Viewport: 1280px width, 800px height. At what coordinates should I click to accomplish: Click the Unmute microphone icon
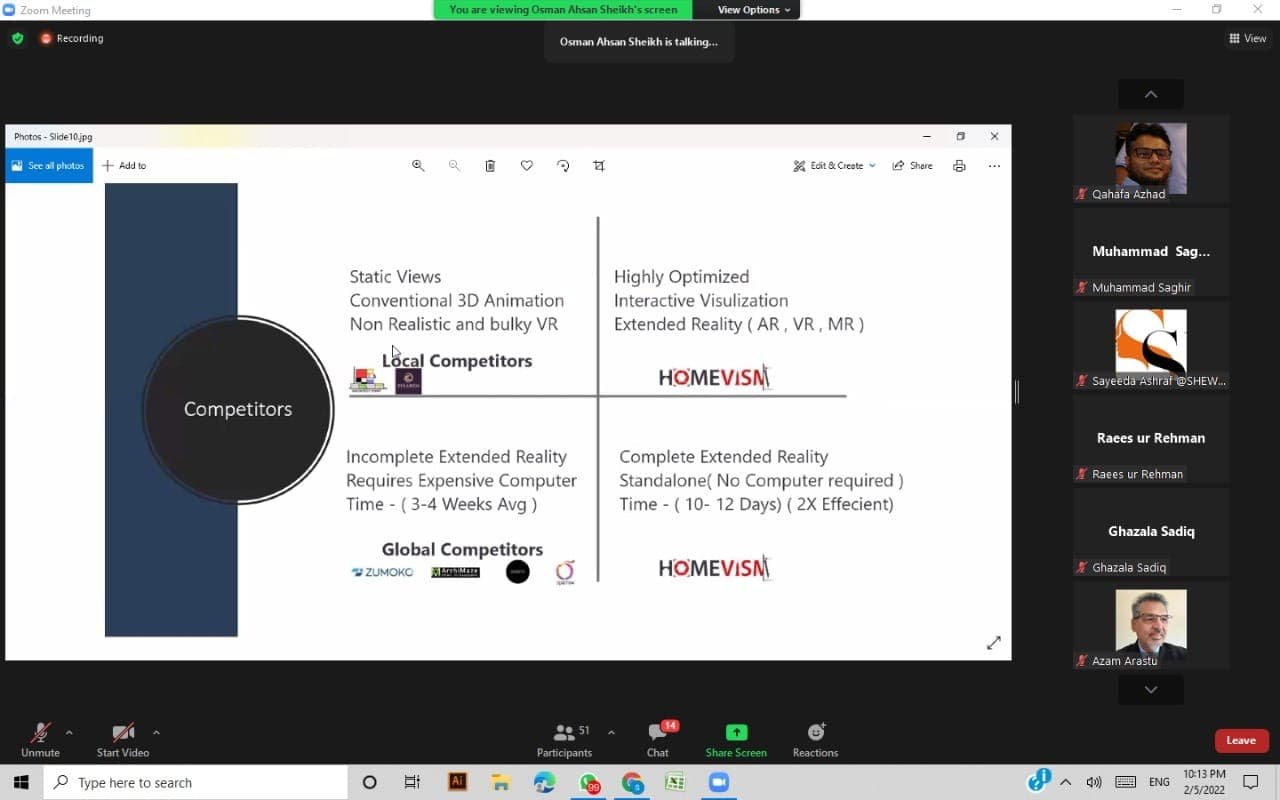tap(40, 733)
